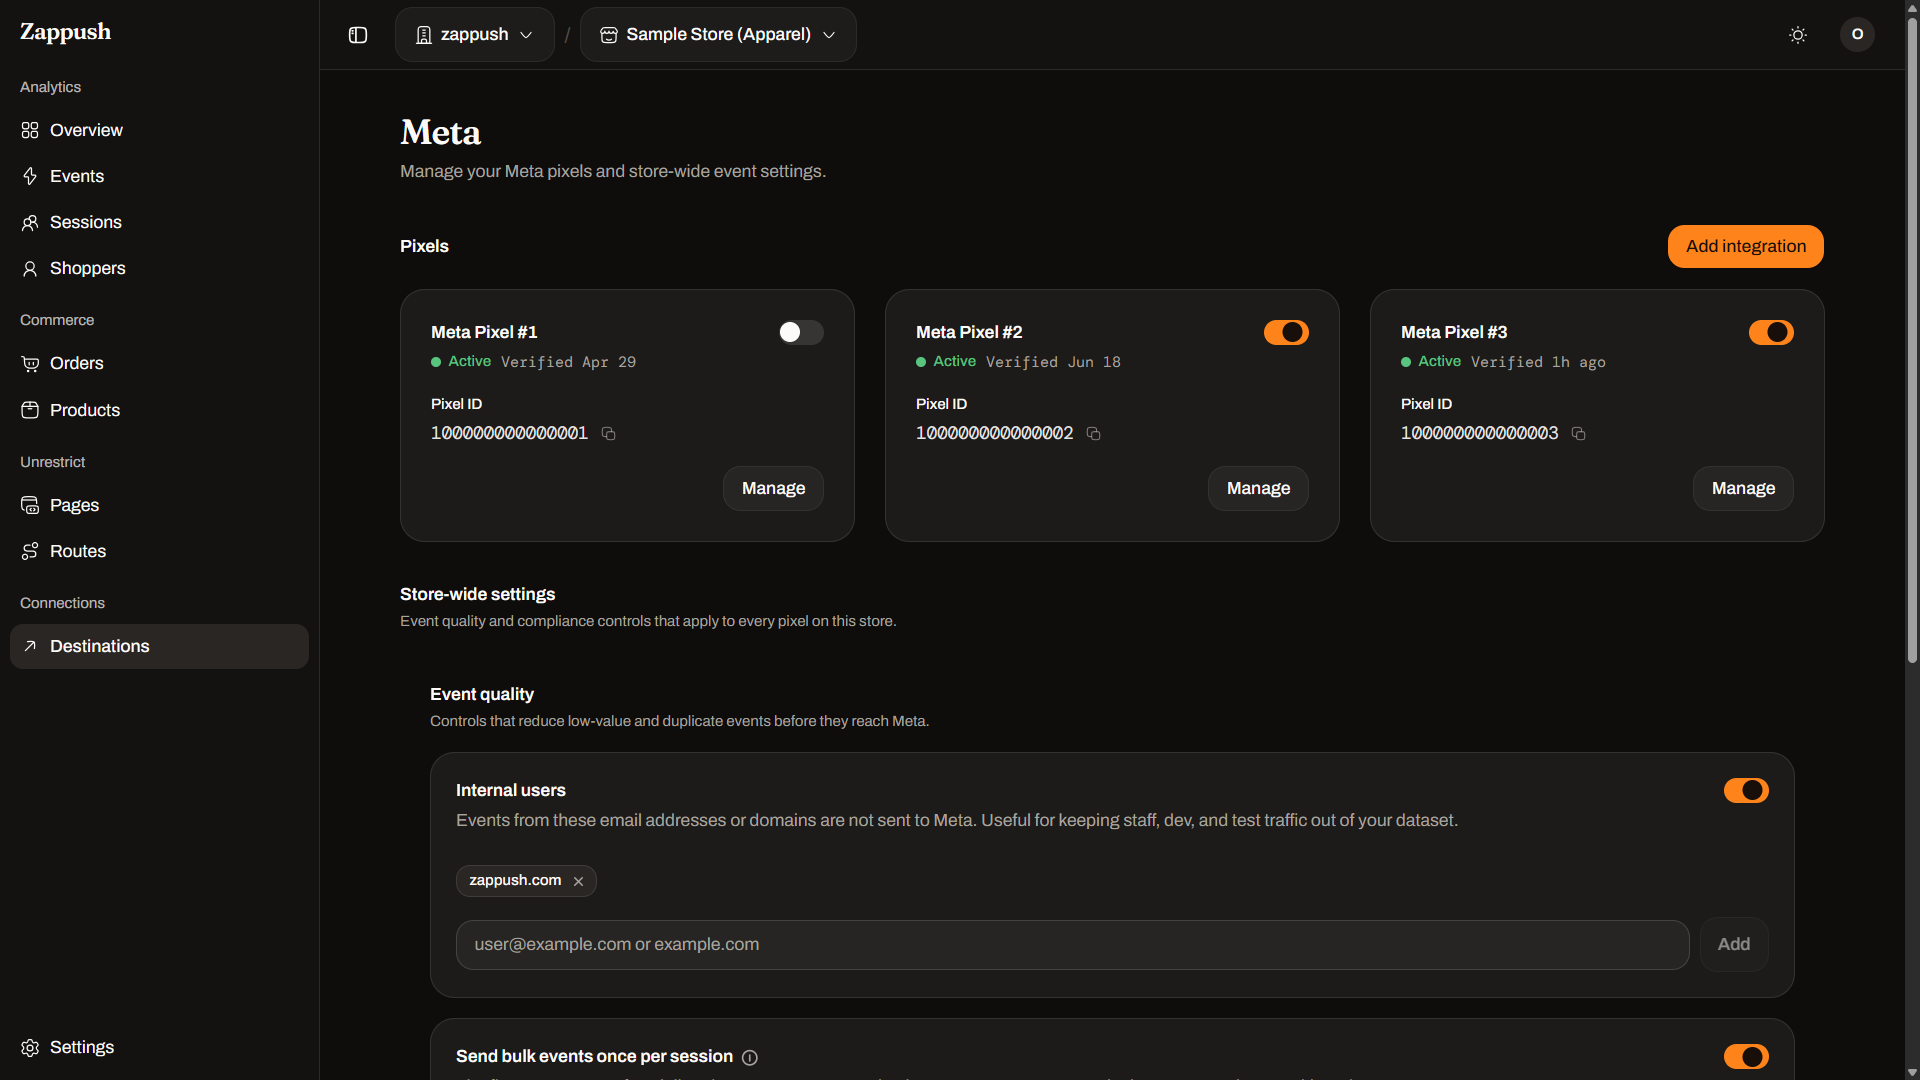Click the Destinations arrow icon
Image resolution: width=1920 pixels, height=1080 pixels.
click(x=30, y=647)
